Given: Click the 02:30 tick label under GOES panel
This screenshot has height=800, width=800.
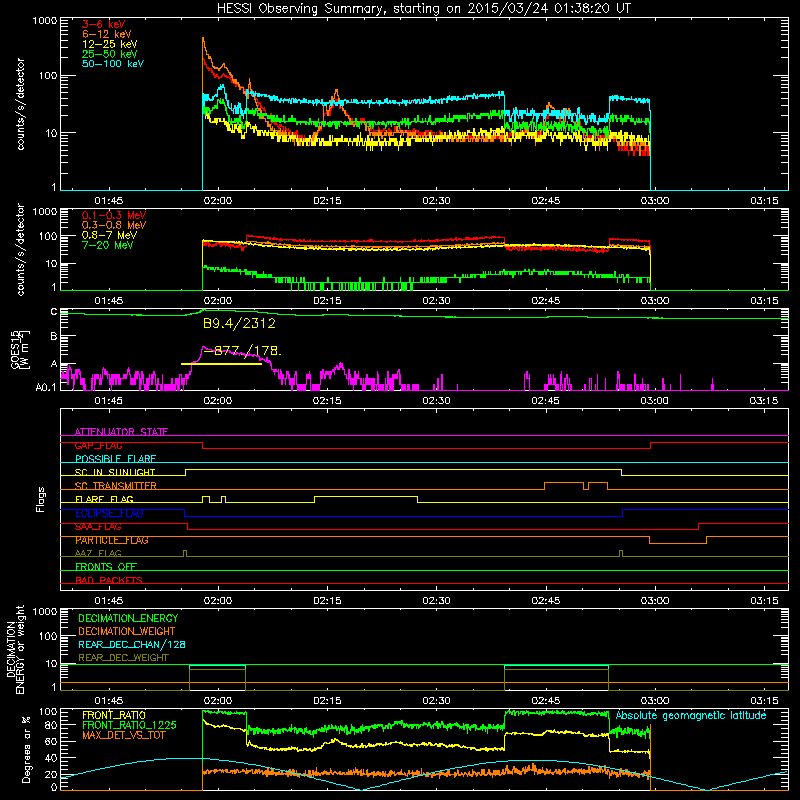Looking at the screenshot, I should (436, 401).
